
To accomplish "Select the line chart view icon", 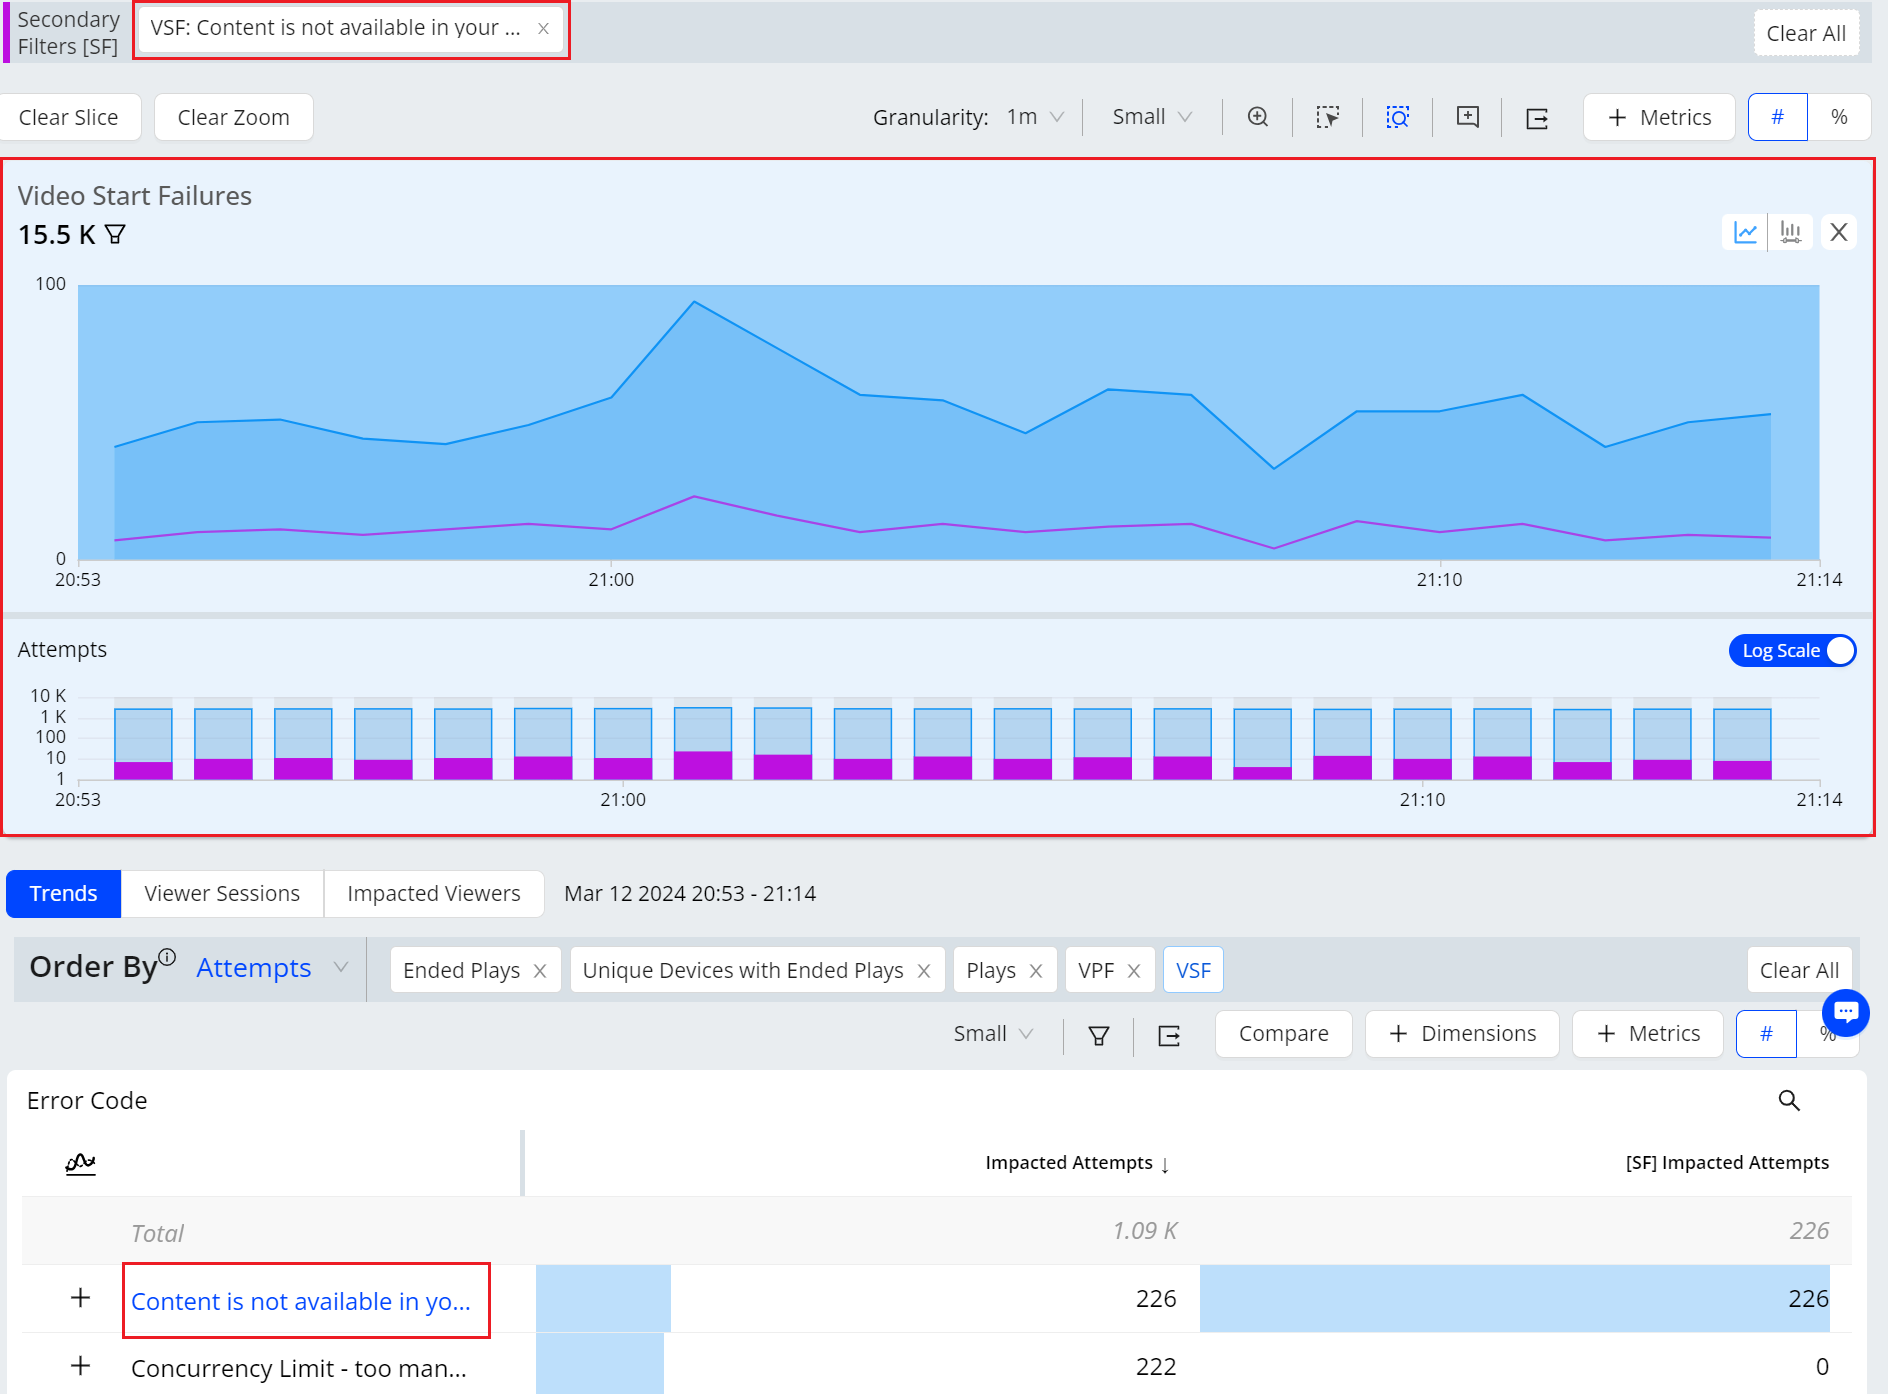I will [x=1745, y=232].
